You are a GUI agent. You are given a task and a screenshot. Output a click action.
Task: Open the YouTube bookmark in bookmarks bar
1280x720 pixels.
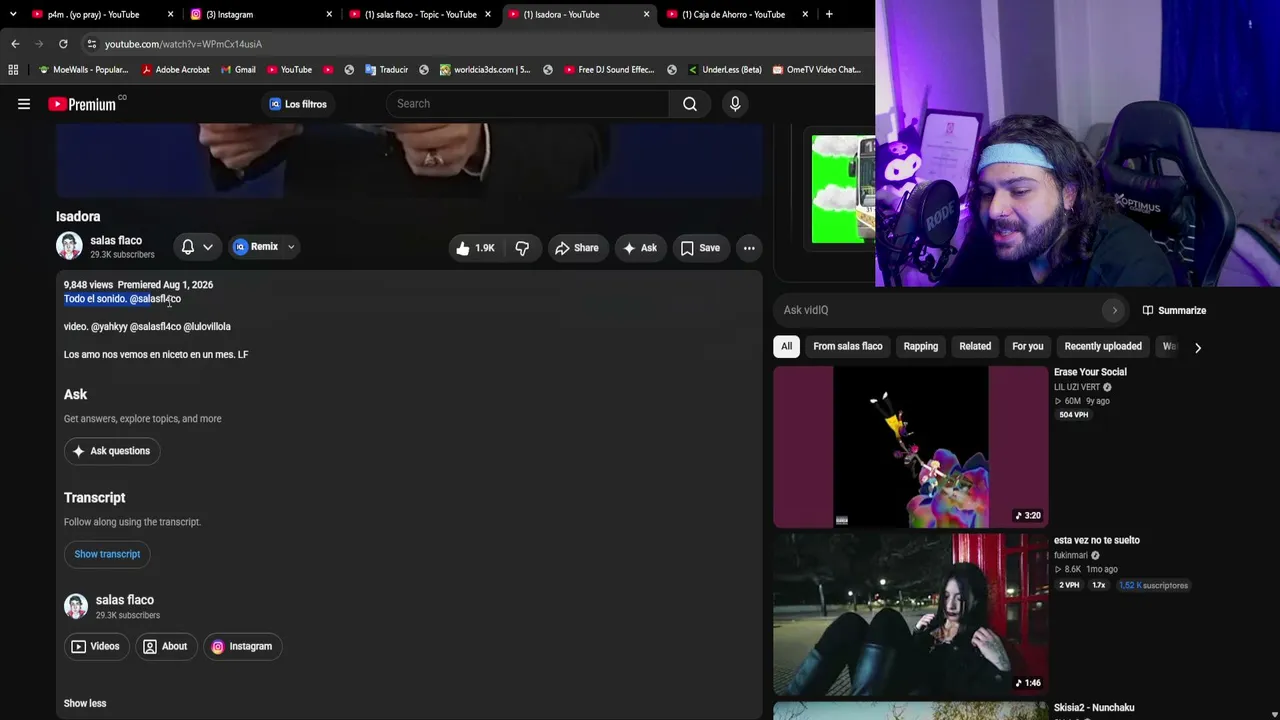coord(289,70)
